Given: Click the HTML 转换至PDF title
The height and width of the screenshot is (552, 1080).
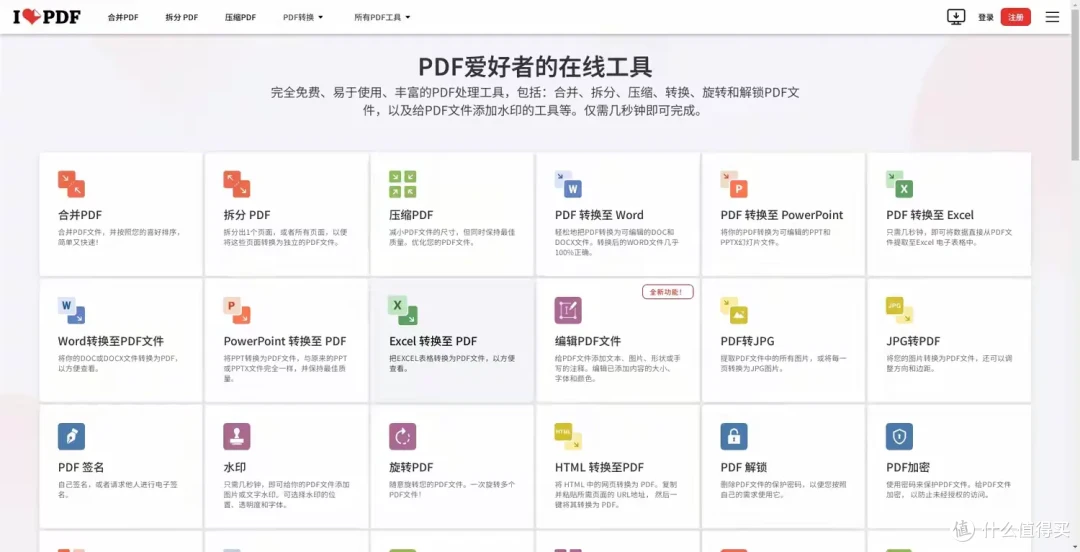Looking at the screenshot, I should pos(599,467).
